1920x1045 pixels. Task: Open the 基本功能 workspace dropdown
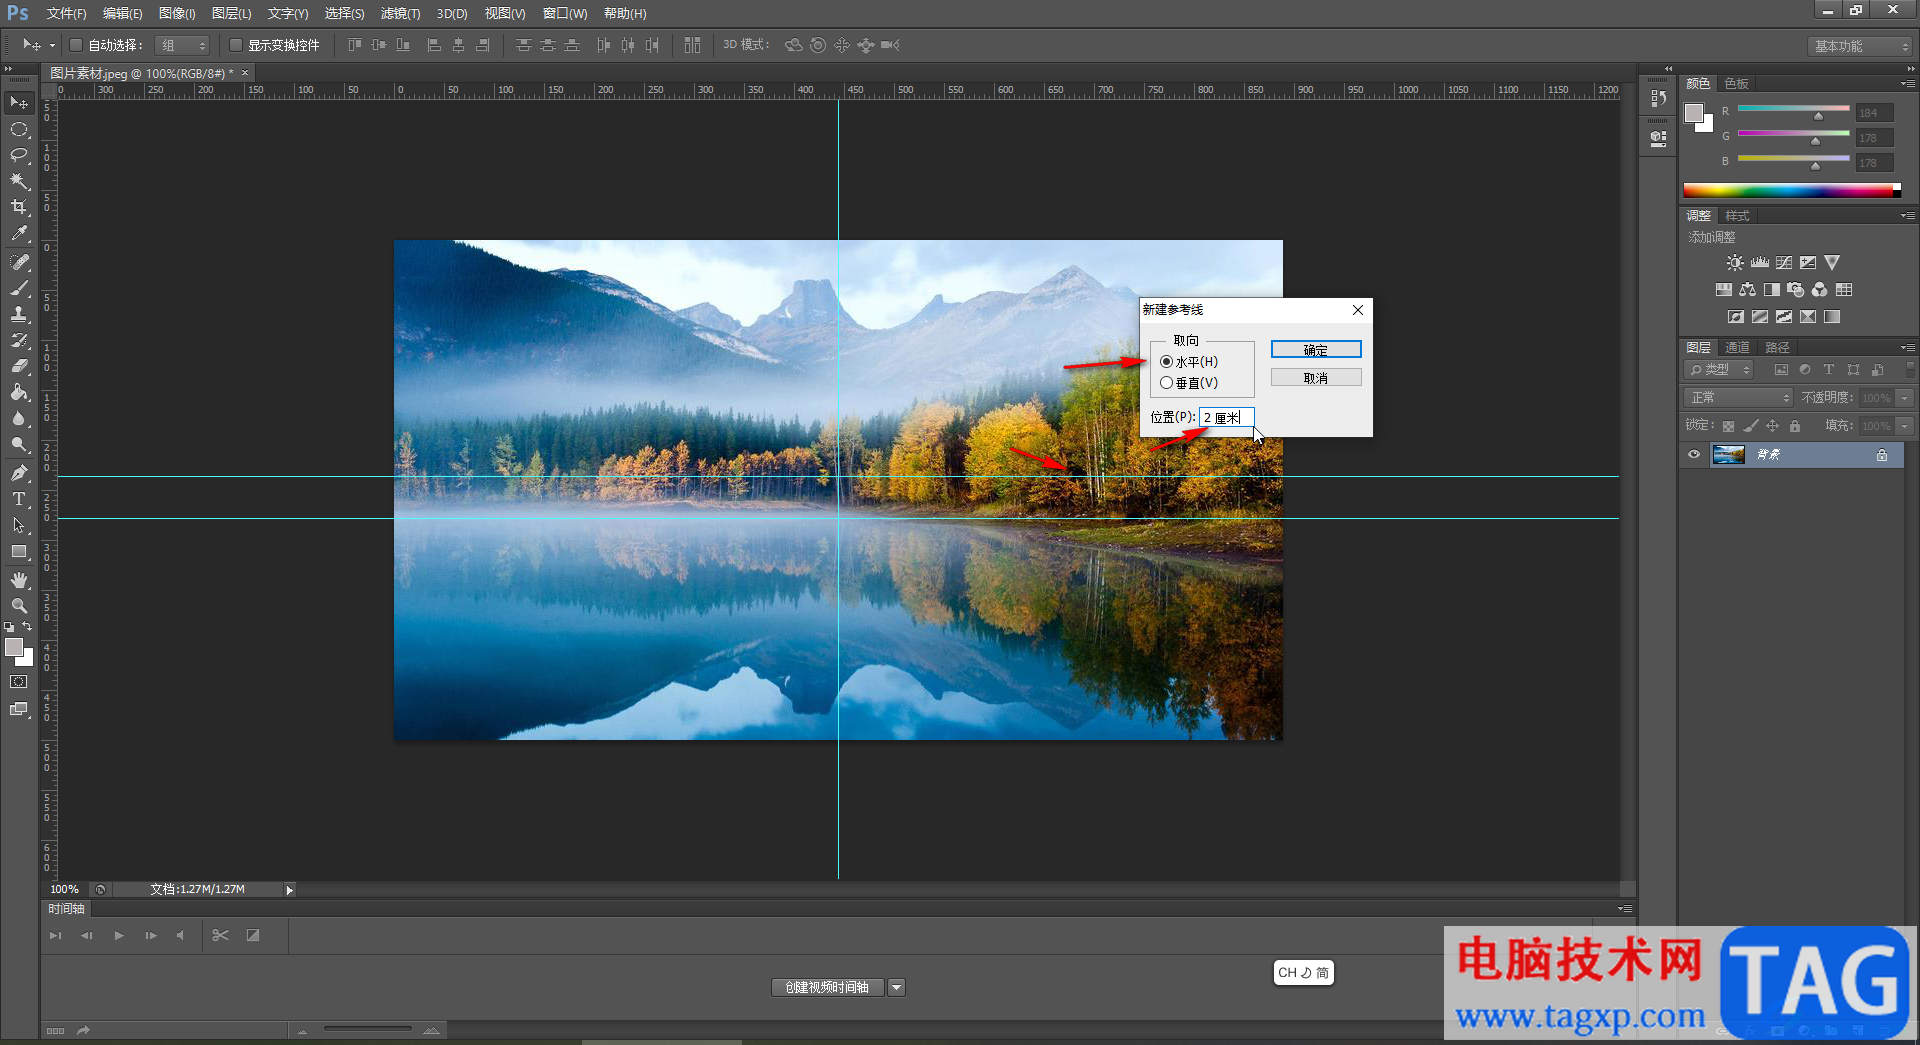click(x=1860, y=46)
